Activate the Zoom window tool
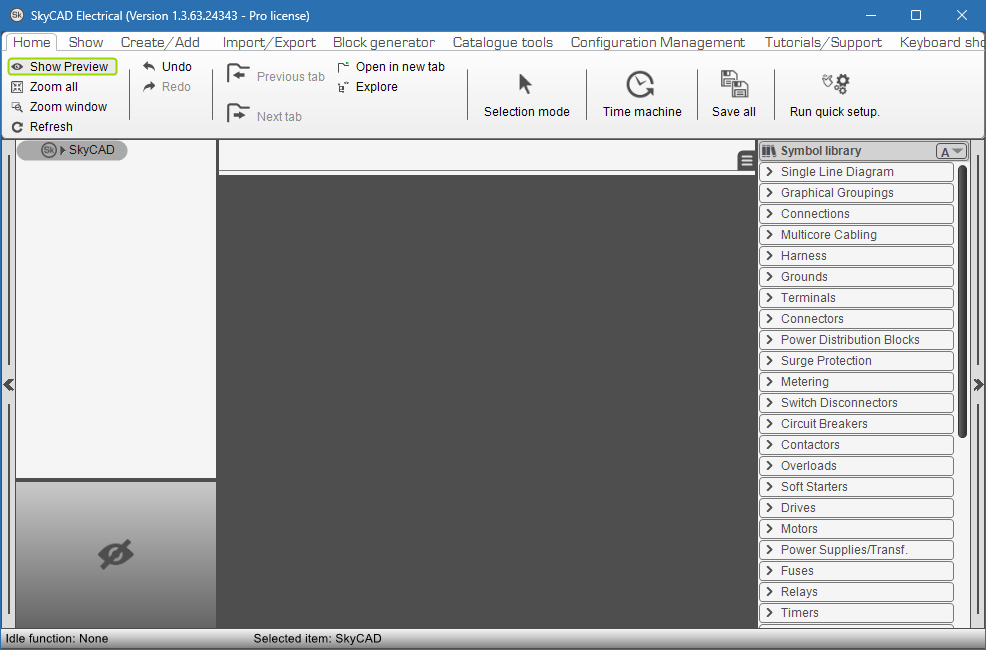The width and height of the screenshot is (986, 650). (x=17, y=107)
